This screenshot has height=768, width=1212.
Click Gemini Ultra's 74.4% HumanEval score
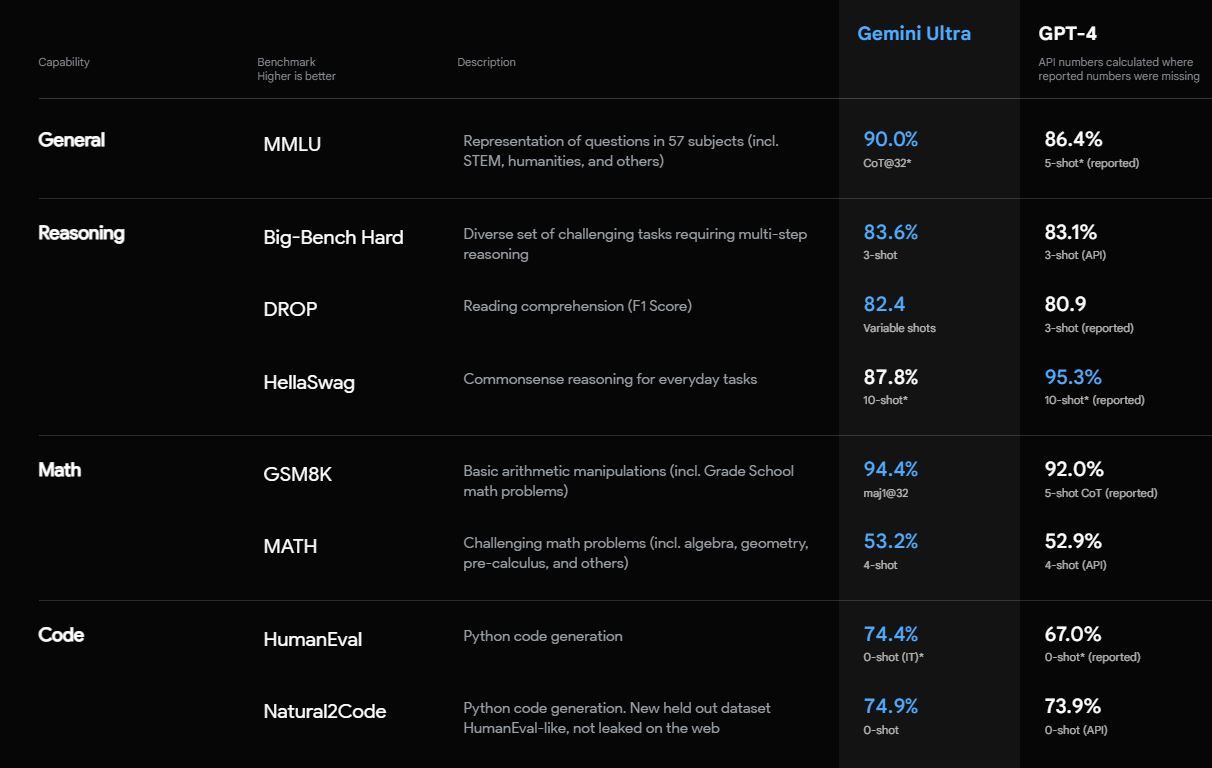tap(890, 634)
